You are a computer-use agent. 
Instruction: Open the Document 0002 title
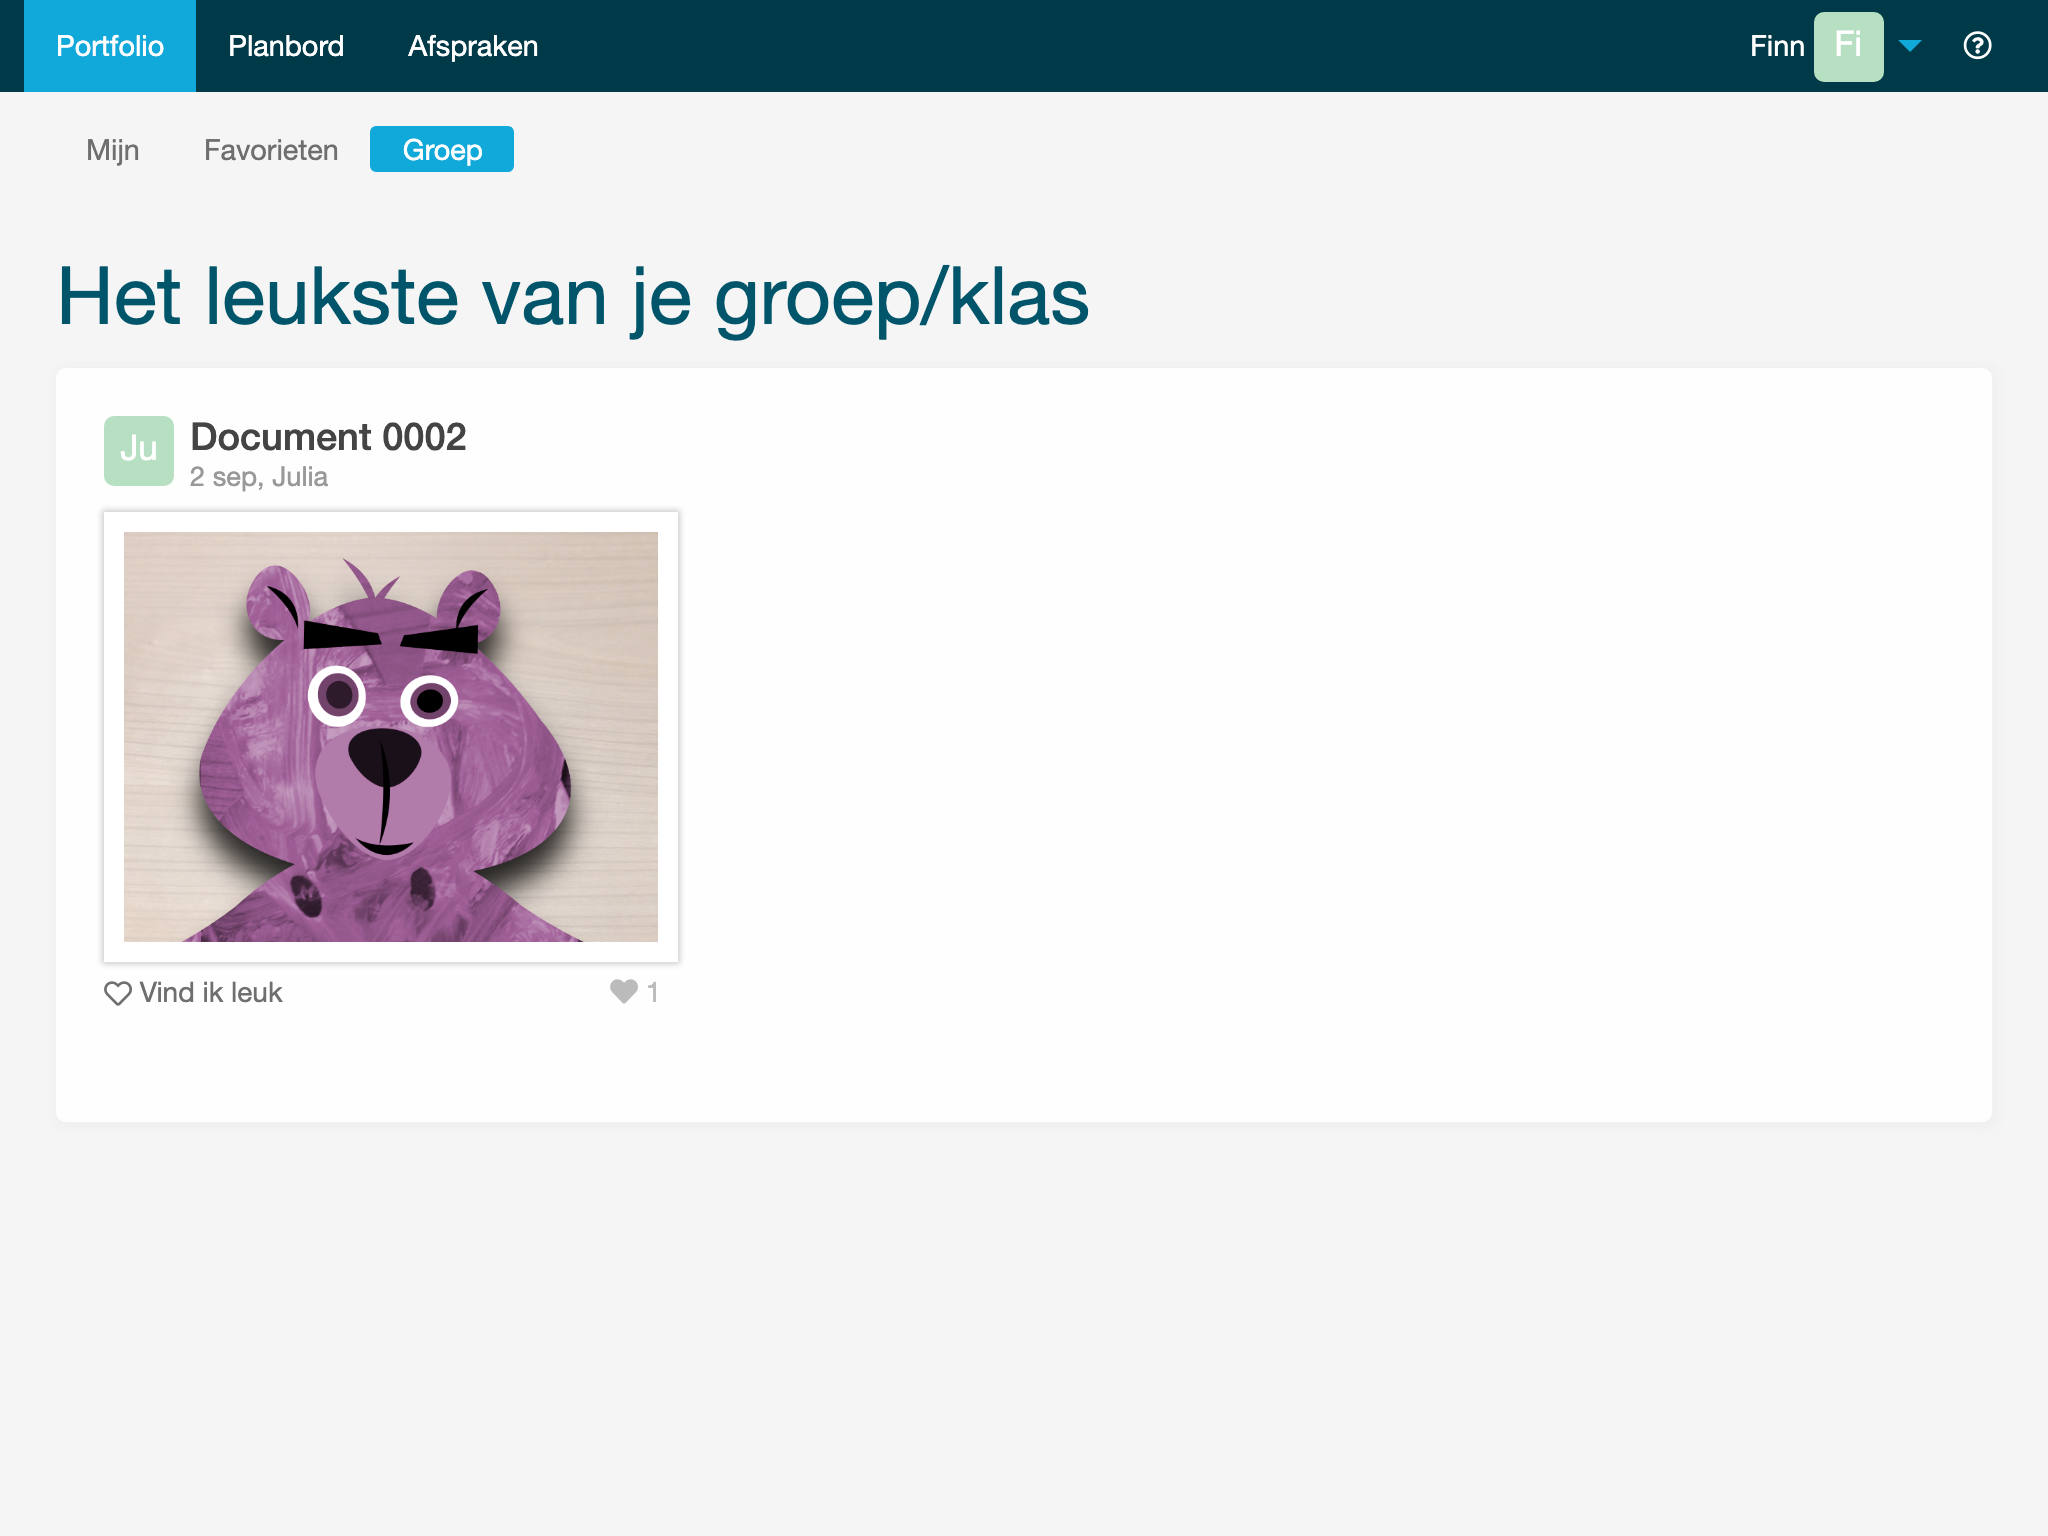coord(328,437)
